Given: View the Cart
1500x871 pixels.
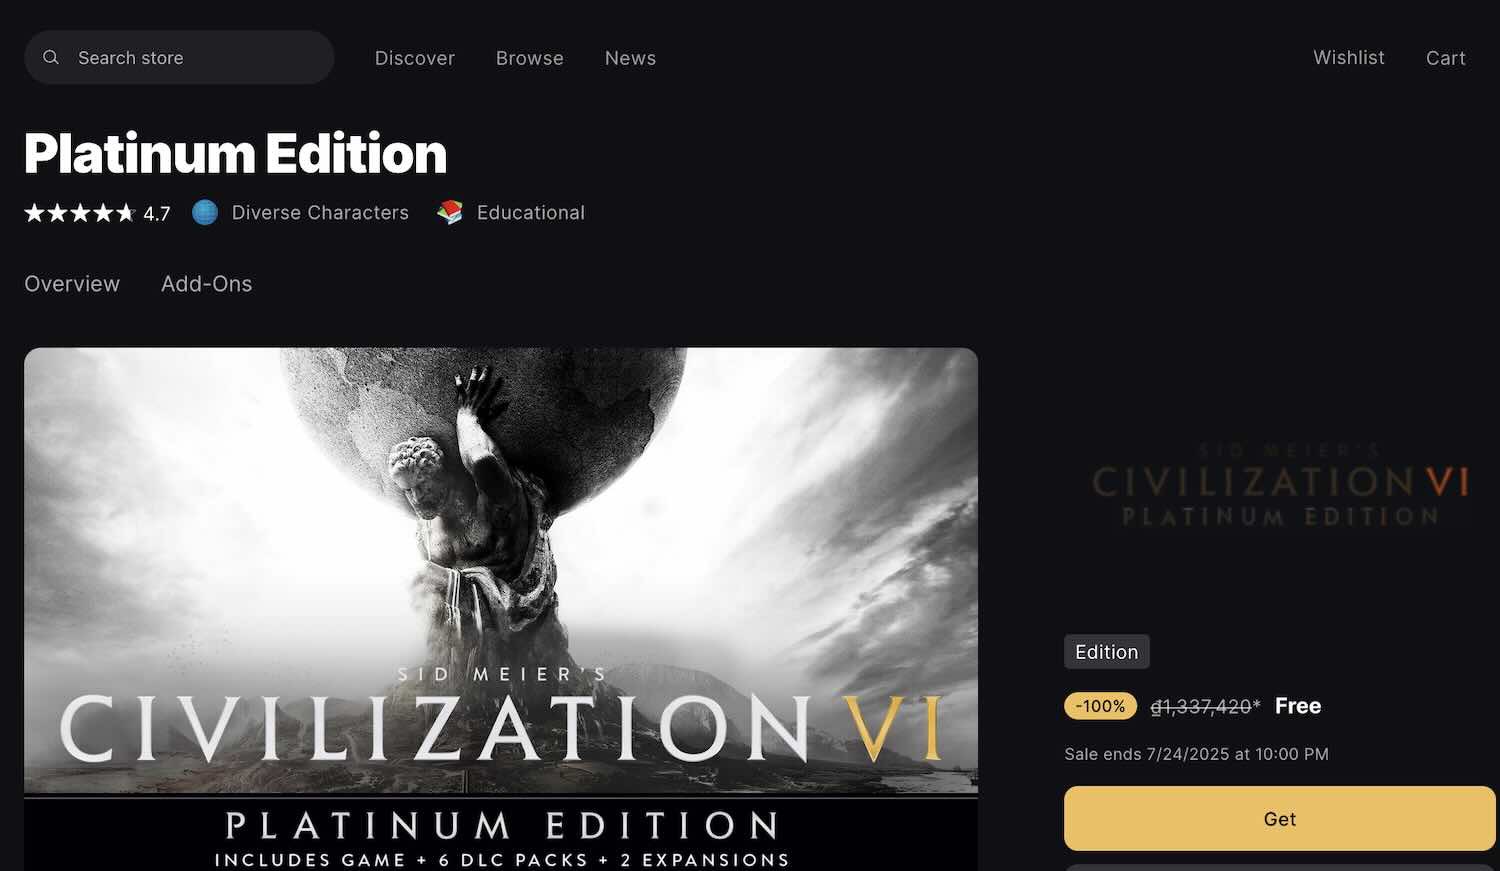Looking at the screenshot, I should 1446,58.
